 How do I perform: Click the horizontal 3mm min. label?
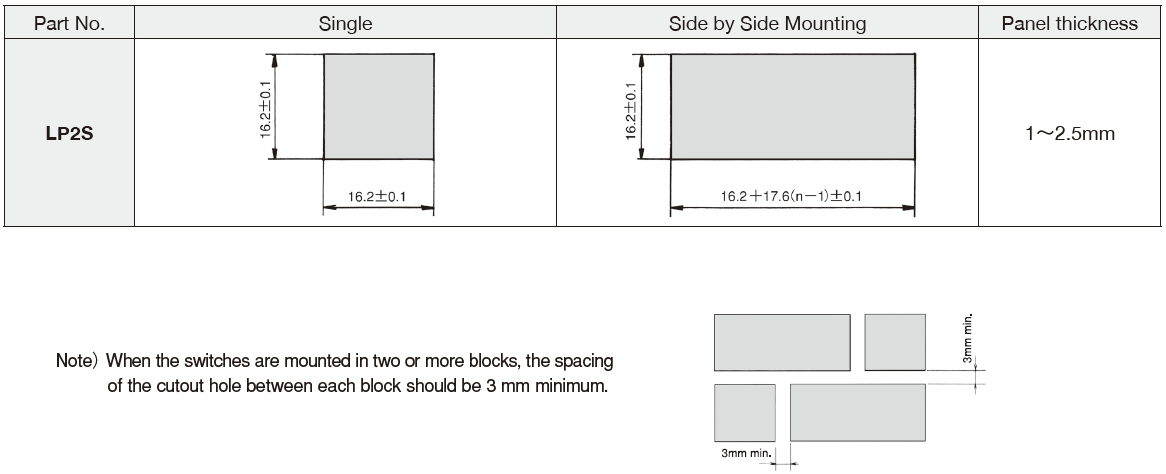tap(745, 453)
